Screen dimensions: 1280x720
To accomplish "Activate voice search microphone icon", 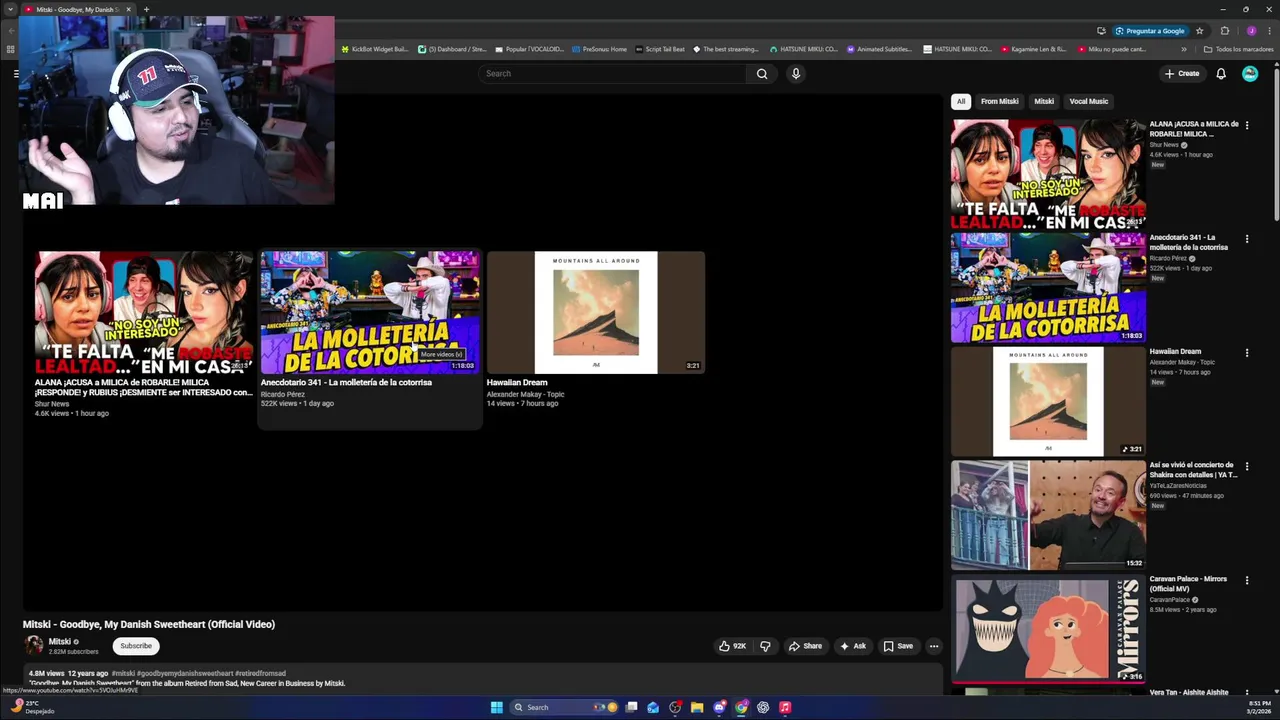I will click(x=796, y=73).
